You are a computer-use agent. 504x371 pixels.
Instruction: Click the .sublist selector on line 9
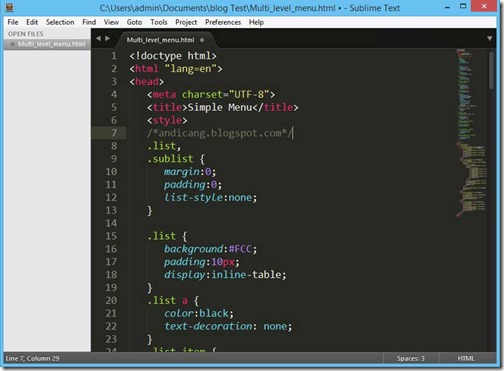(170, 159)
